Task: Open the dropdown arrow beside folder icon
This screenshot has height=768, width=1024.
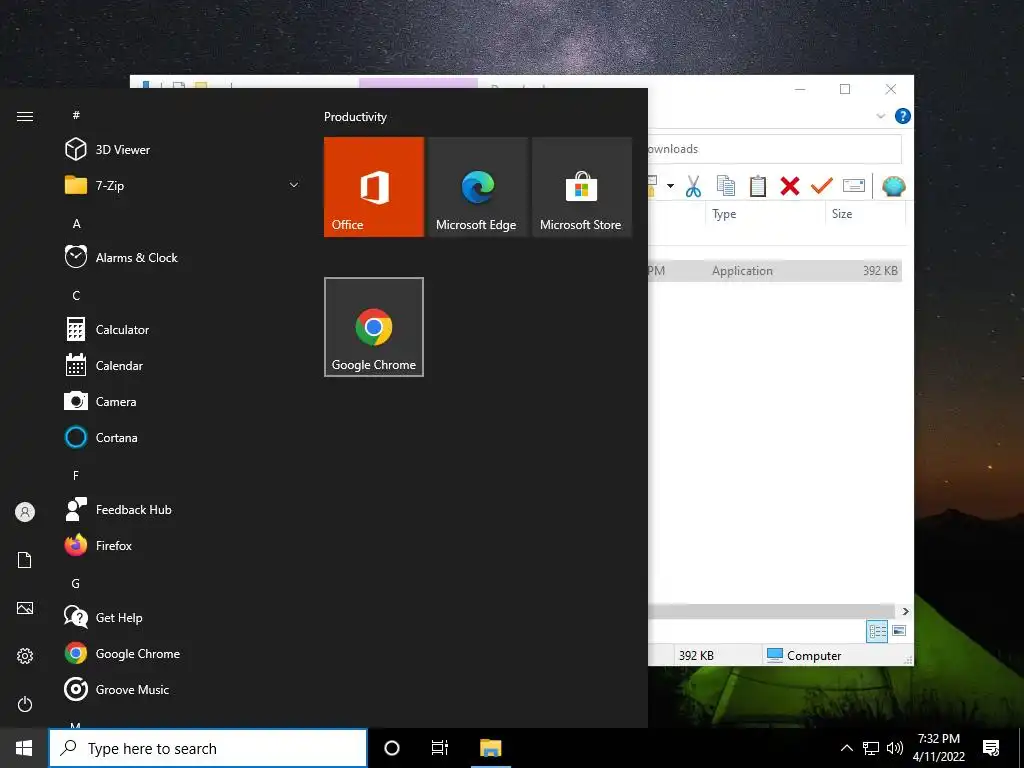Action: 670,187
